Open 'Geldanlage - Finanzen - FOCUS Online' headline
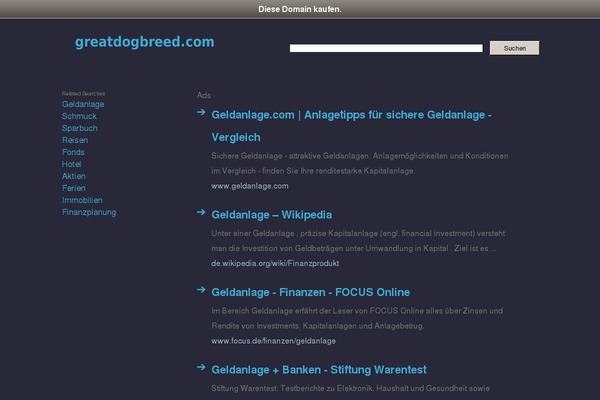 tap(310, 292)
